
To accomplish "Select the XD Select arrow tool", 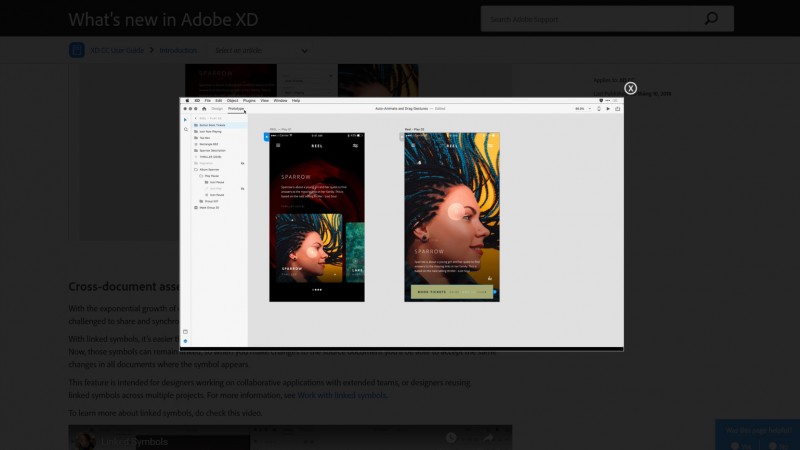I will (185, 120).
